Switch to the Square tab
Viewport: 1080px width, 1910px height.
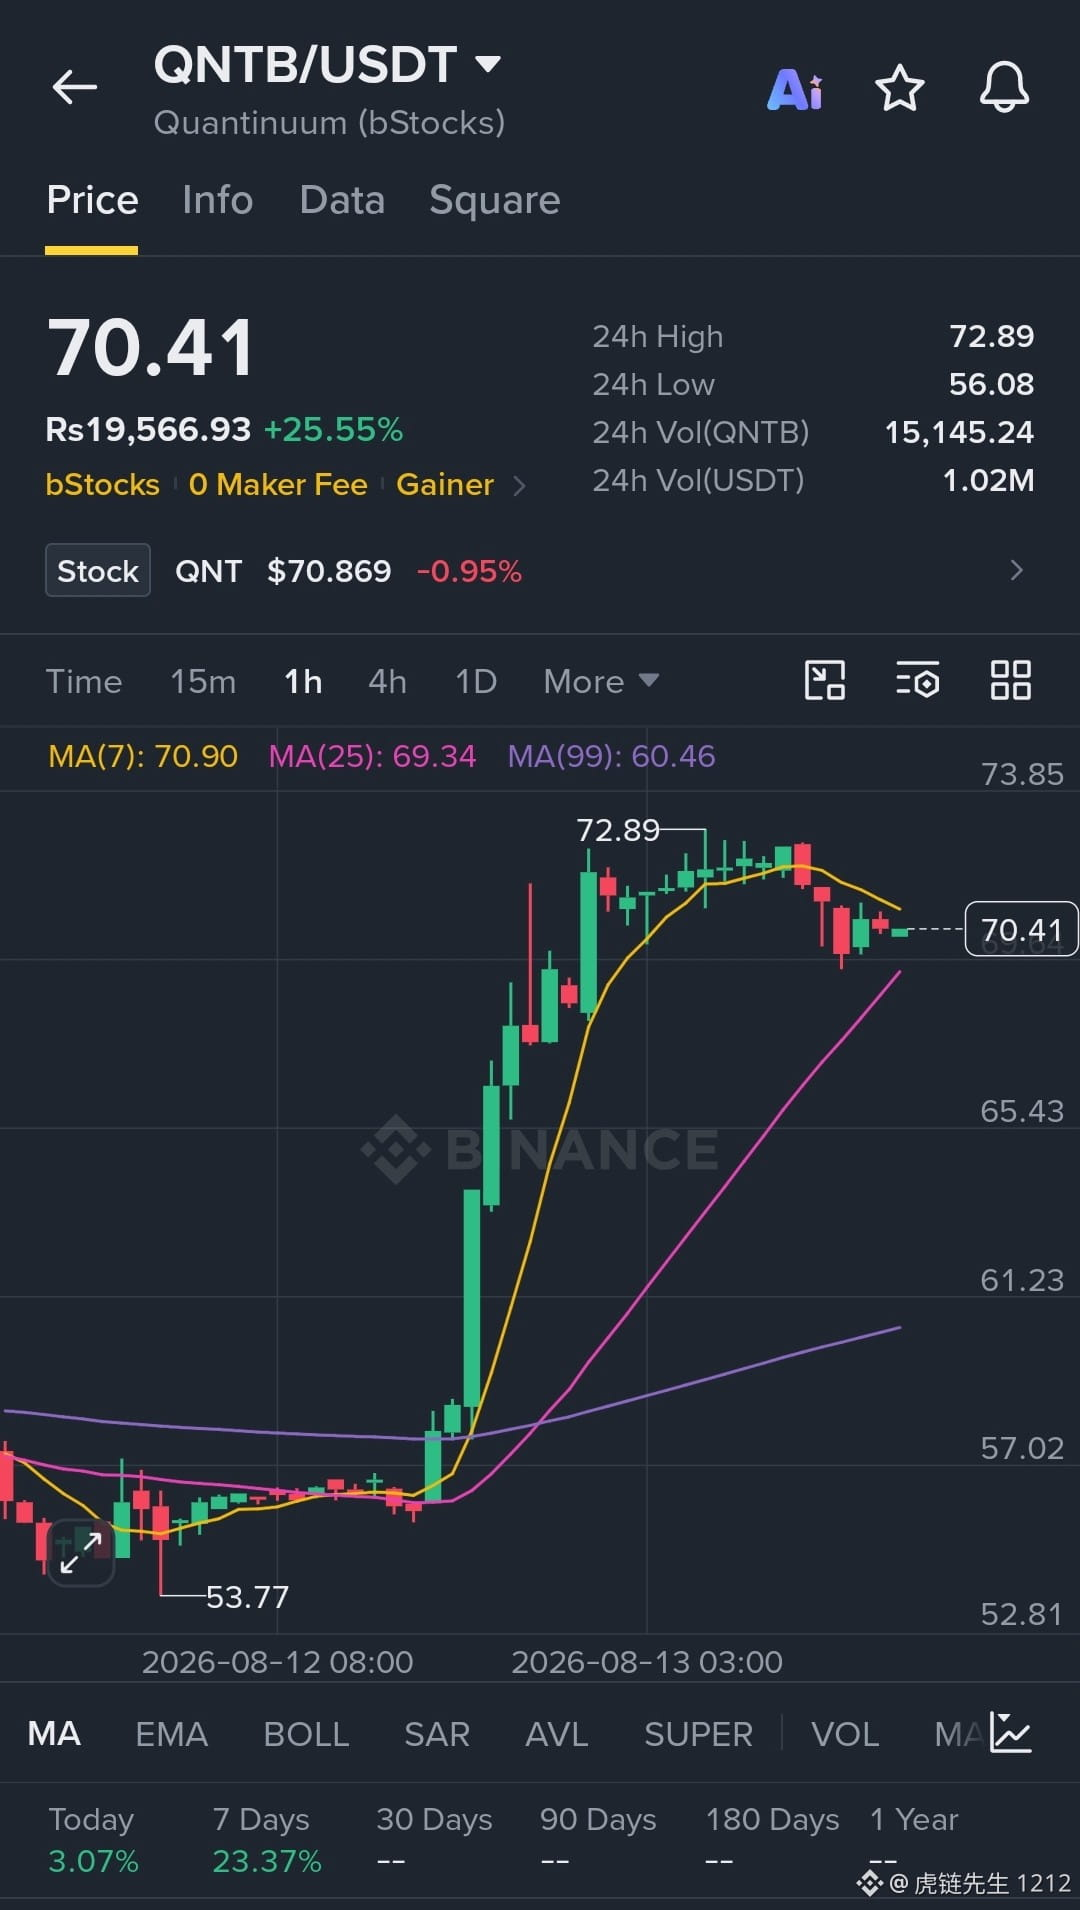click(494, 201)
